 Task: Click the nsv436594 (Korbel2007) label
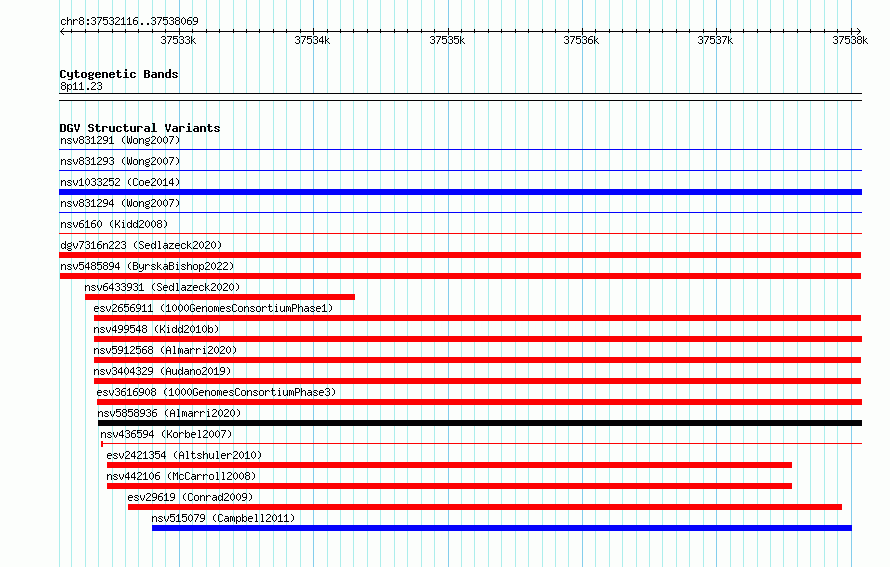[166, 434]
